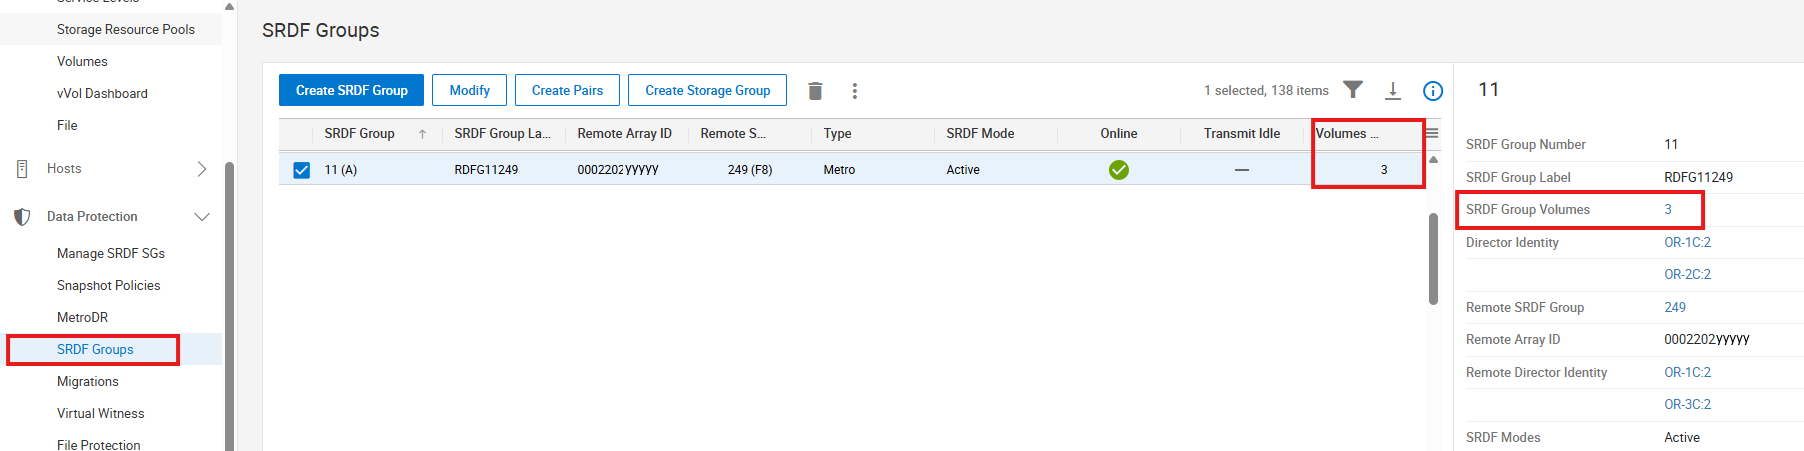This screenshot has height=451, width=1804.
Task: Open SRDF Groups in sidebar
Action: tap(95, 350)
